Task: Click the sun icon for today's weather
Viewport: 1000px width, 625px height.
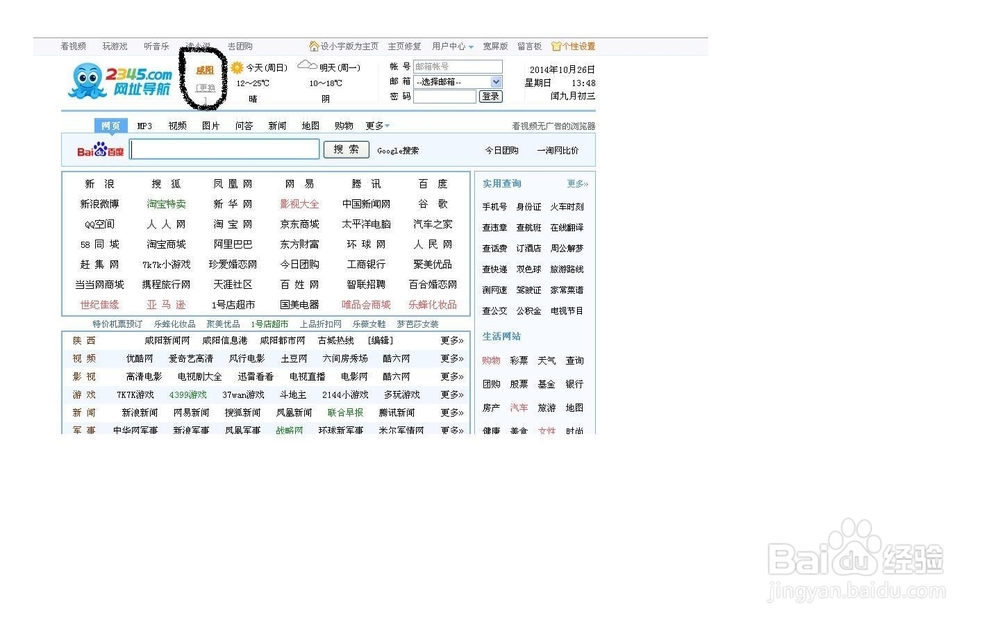Action: point(237,68)
